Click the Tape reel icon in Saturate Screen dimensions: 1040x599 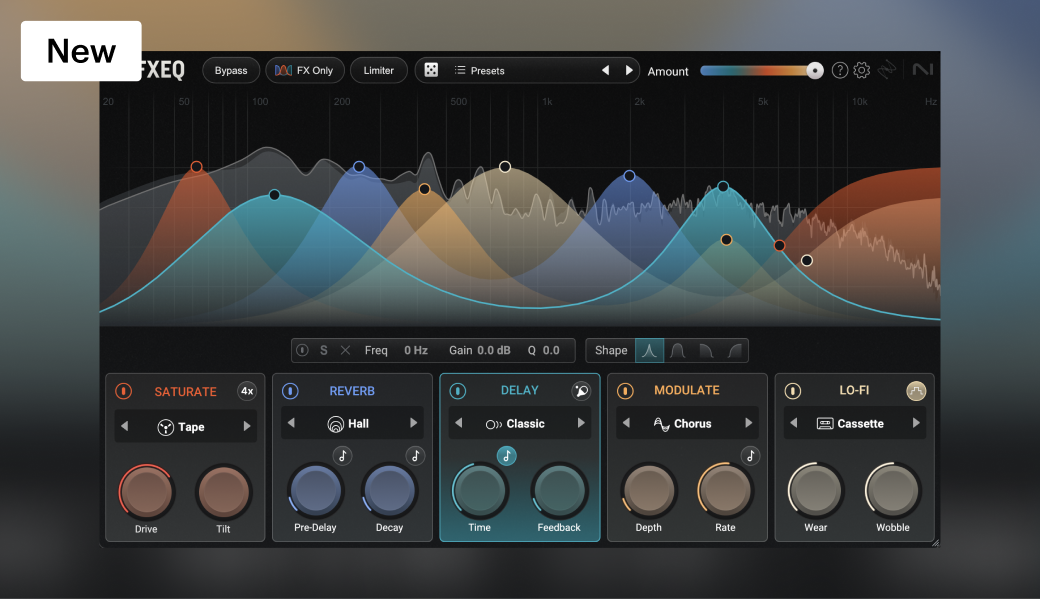pyautogui.click(x=166, y=427)
